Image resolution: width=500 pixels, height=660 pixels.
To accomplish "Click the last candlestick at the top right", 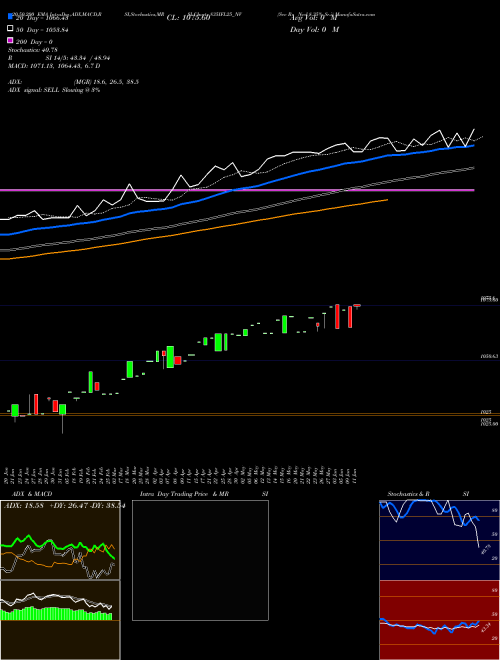I will [357, 306].
